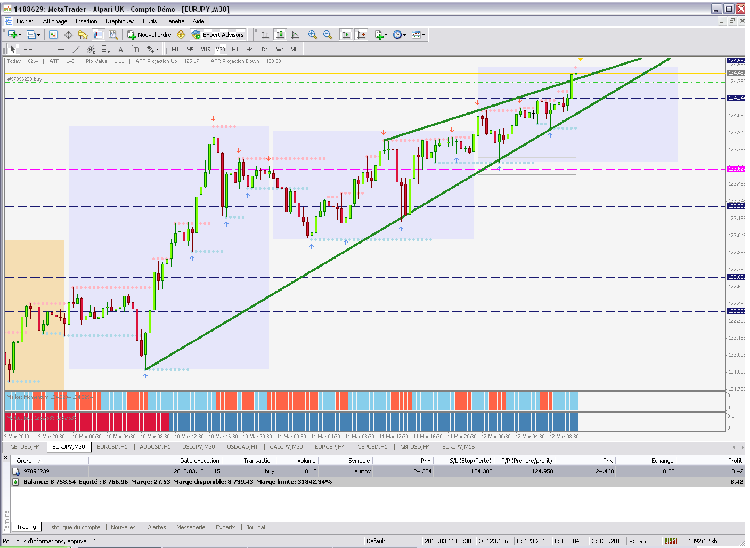Switch to the M1 timeframe

[175, 49]
